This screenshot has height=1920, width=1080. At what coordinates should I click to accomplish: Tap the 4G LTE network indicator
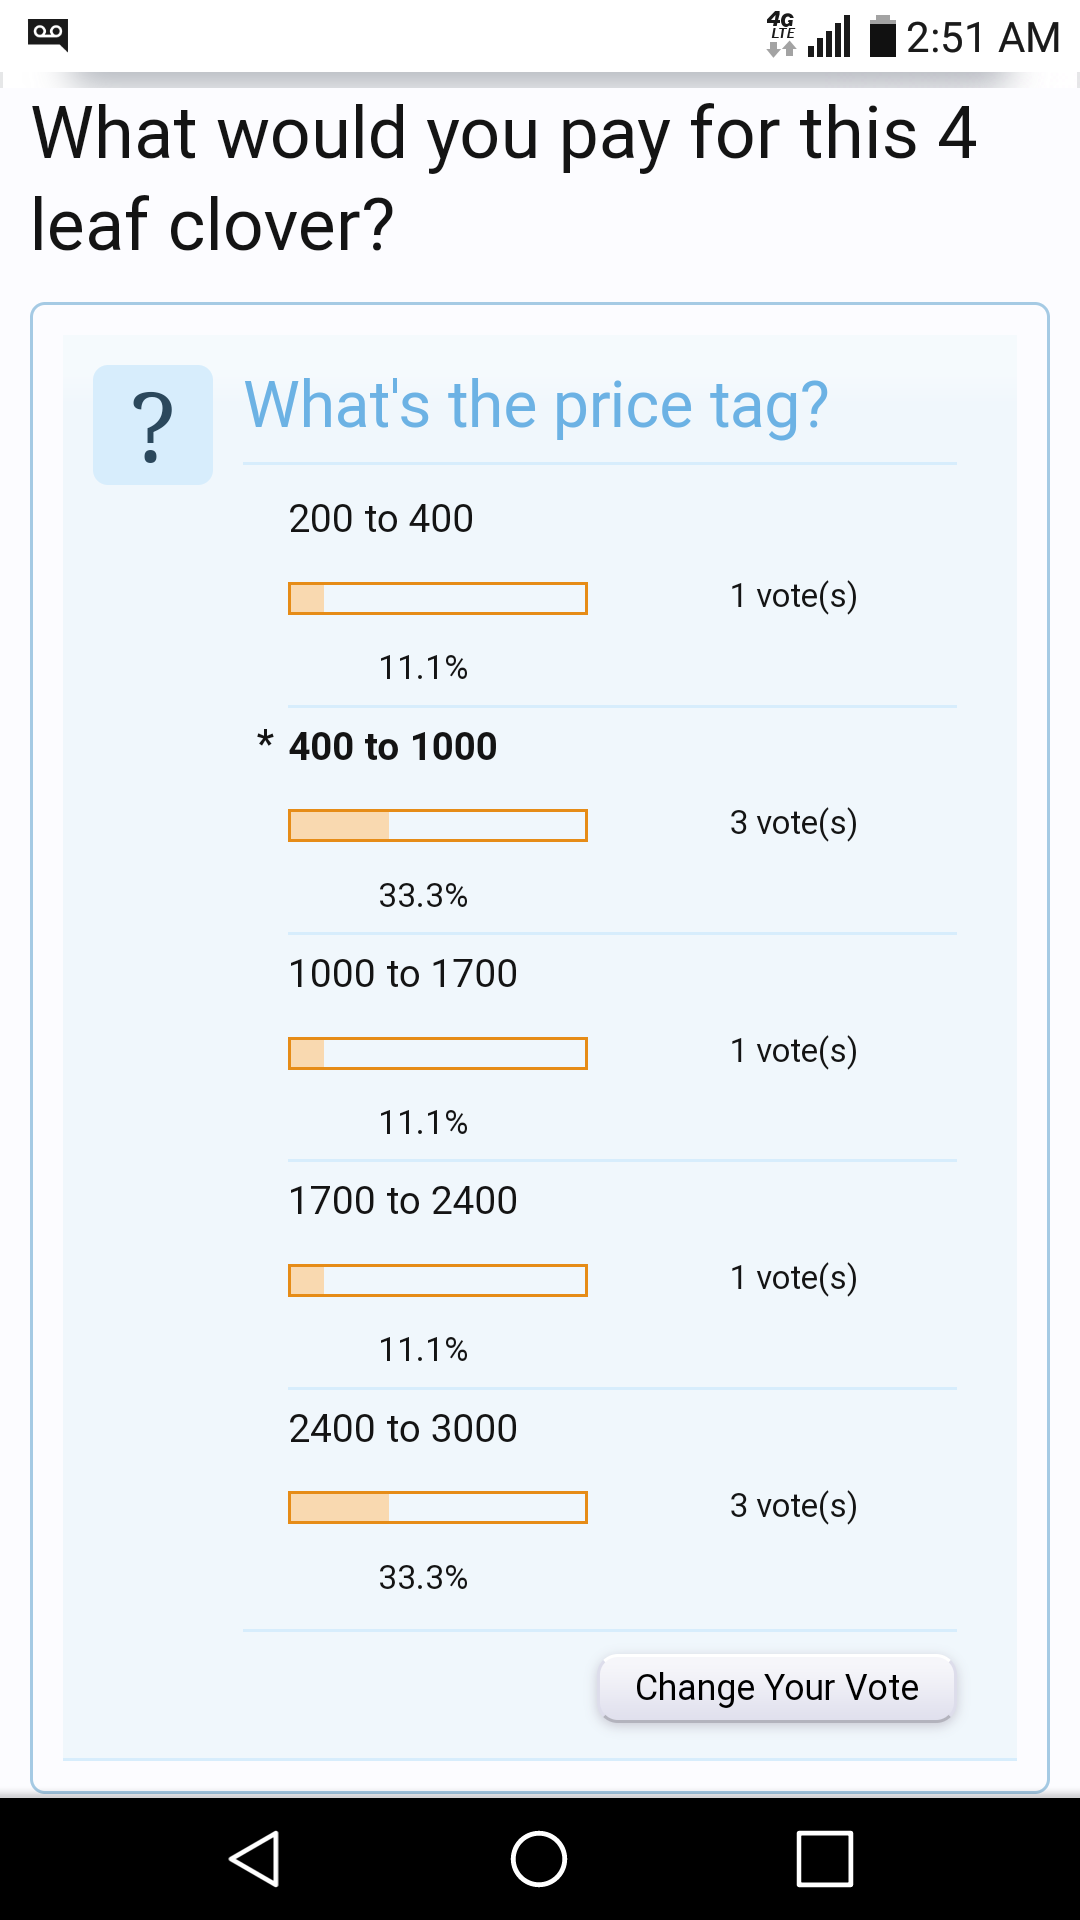[781, 34]
